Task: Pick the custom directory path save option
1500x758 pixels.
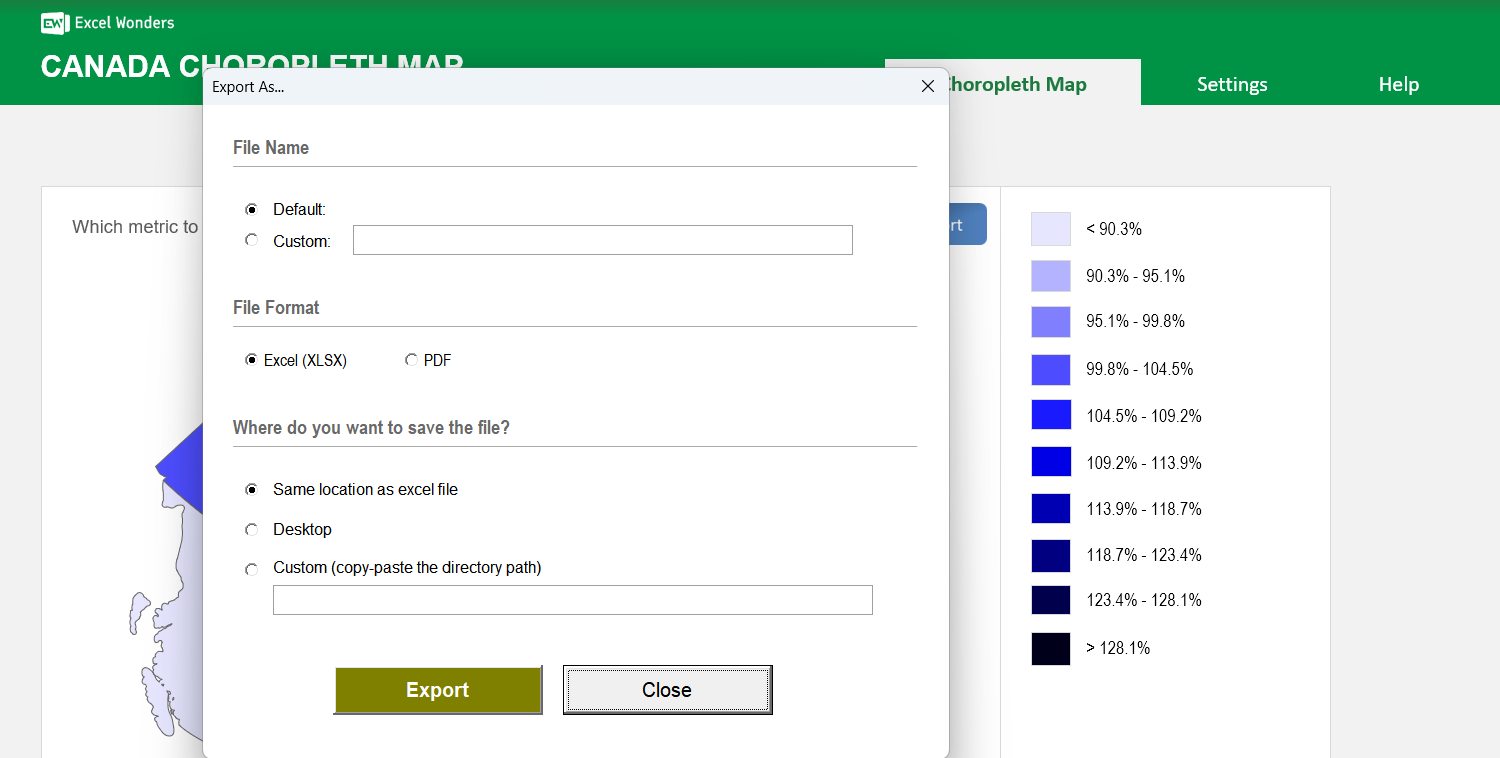Action: click(x=251, y=569)
